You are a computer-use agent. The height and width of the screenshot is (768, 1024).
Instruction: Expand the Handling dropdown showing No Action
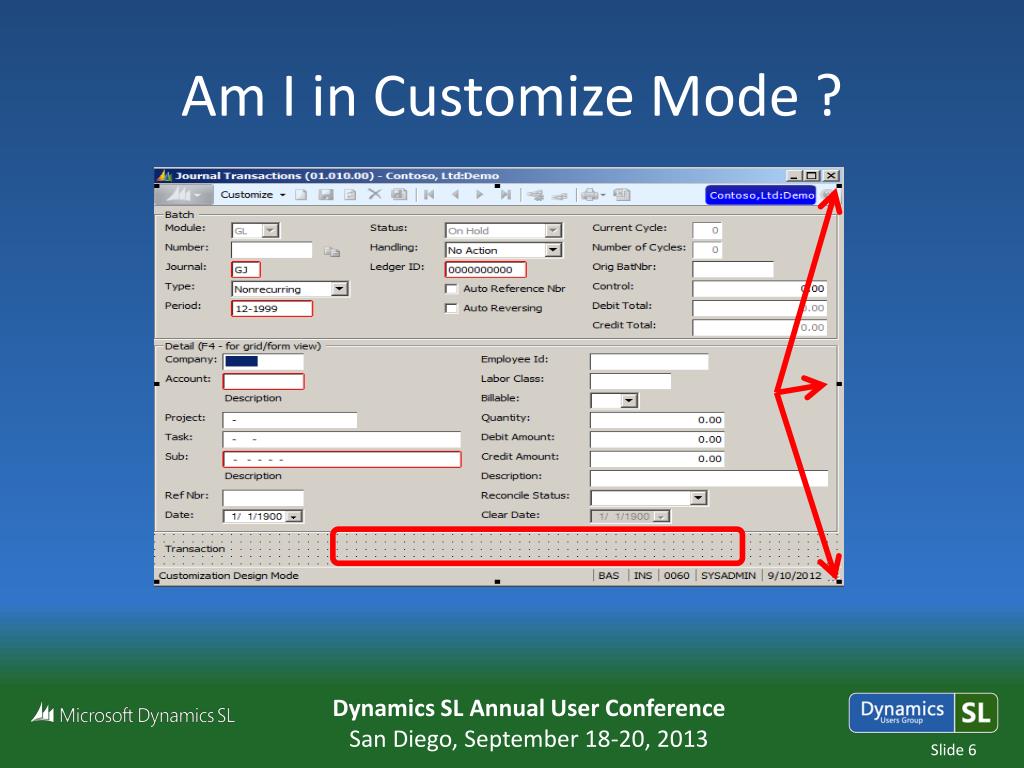tap(553, 250)
